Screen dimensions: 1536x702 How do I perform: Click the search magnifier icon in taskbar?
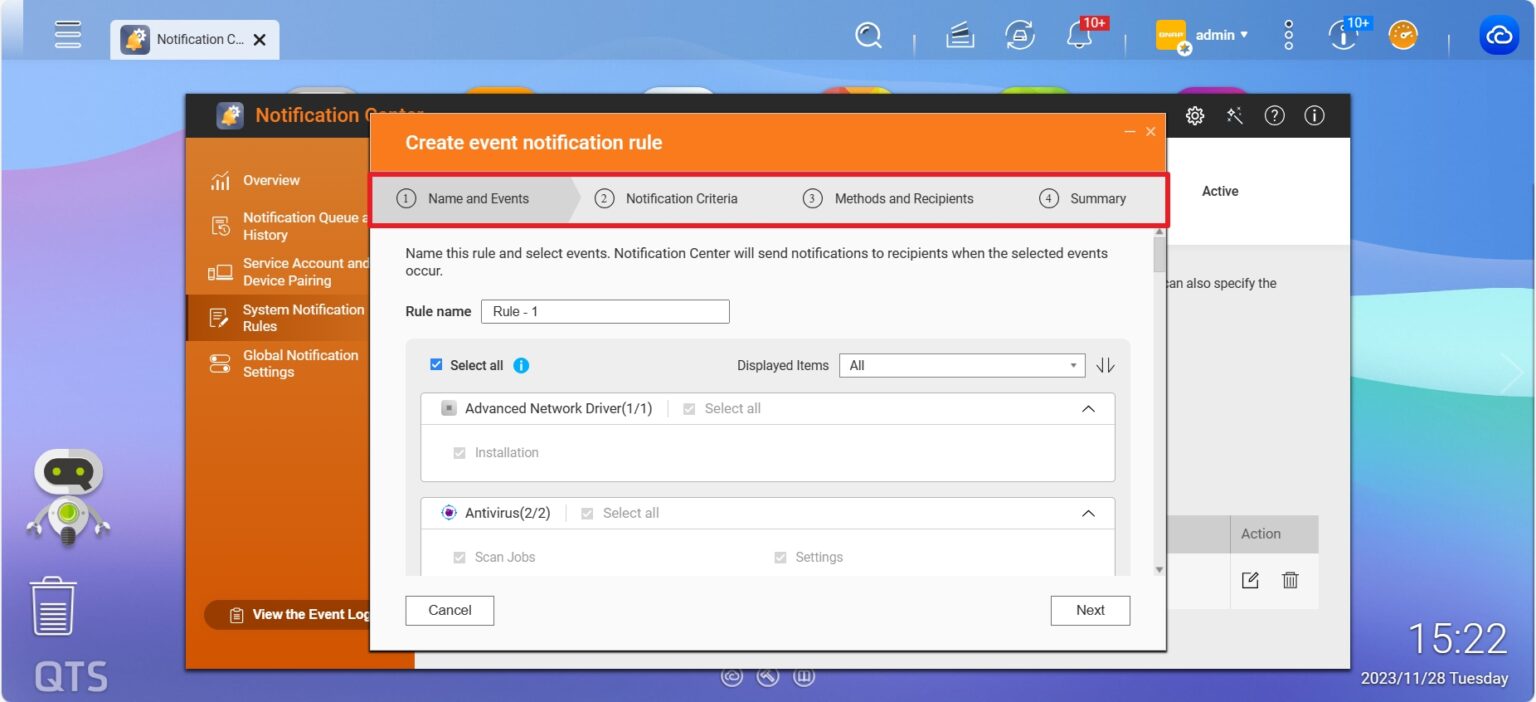868,36
